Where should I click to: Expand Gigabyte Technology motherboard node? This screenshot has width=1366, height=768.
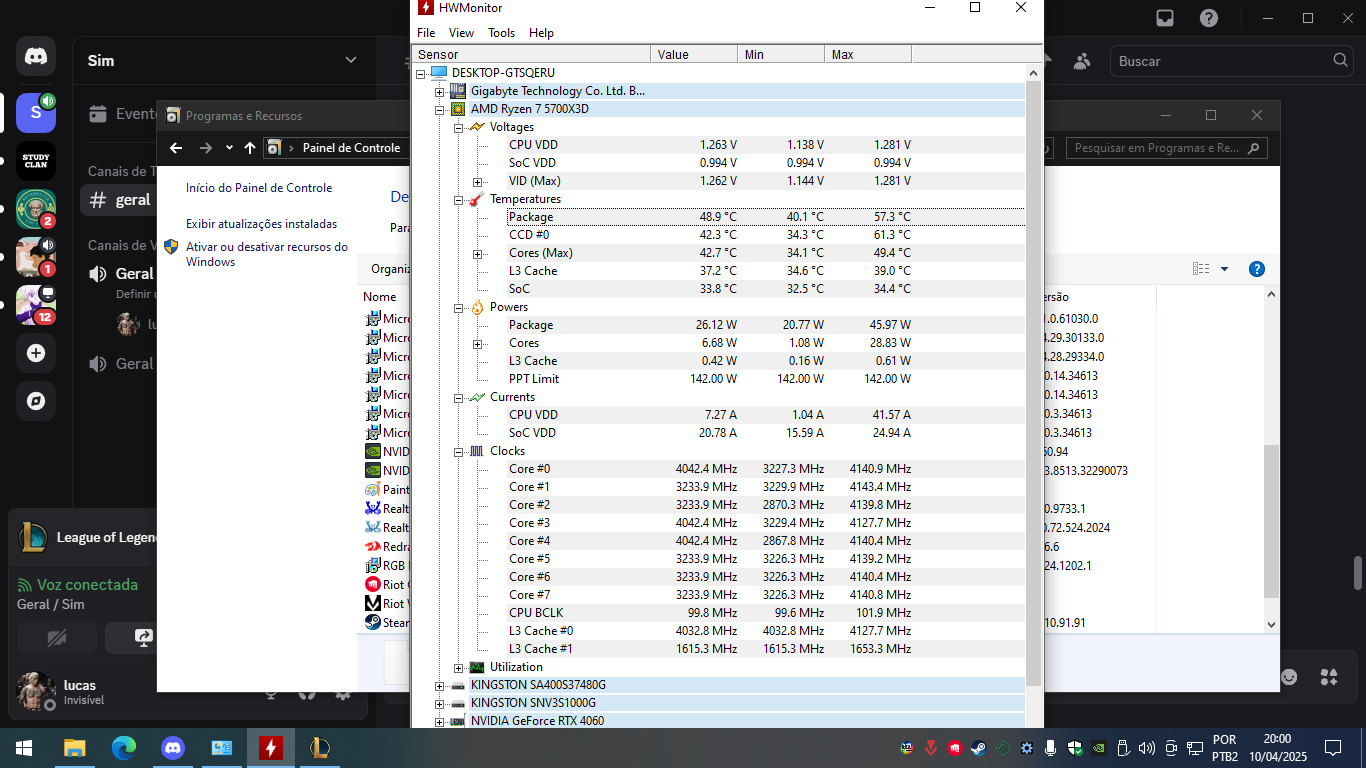[439, 91]
